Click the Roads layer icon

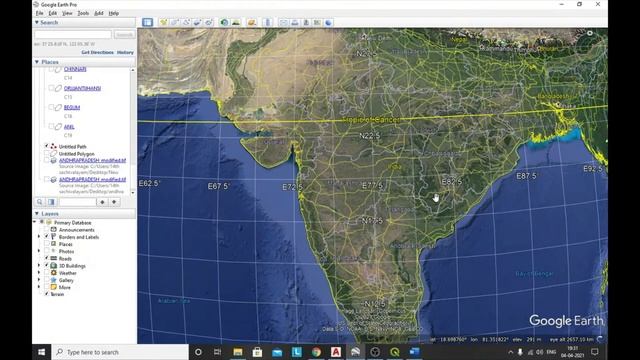[53, 258]
